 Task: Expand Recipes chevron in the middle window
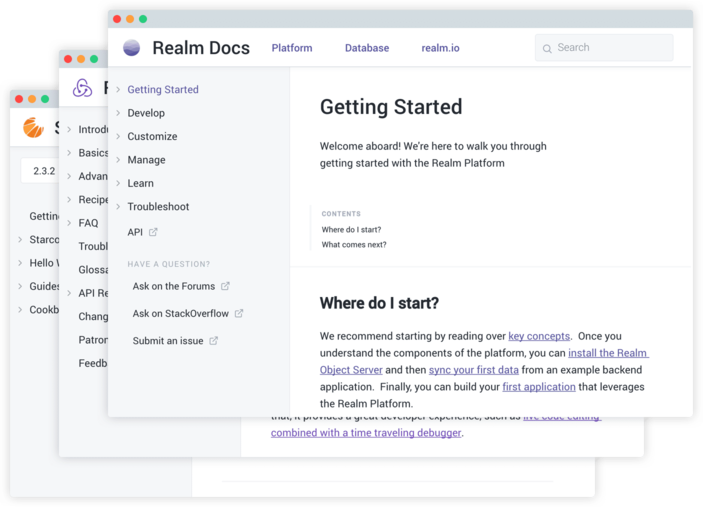pos(69,199)
